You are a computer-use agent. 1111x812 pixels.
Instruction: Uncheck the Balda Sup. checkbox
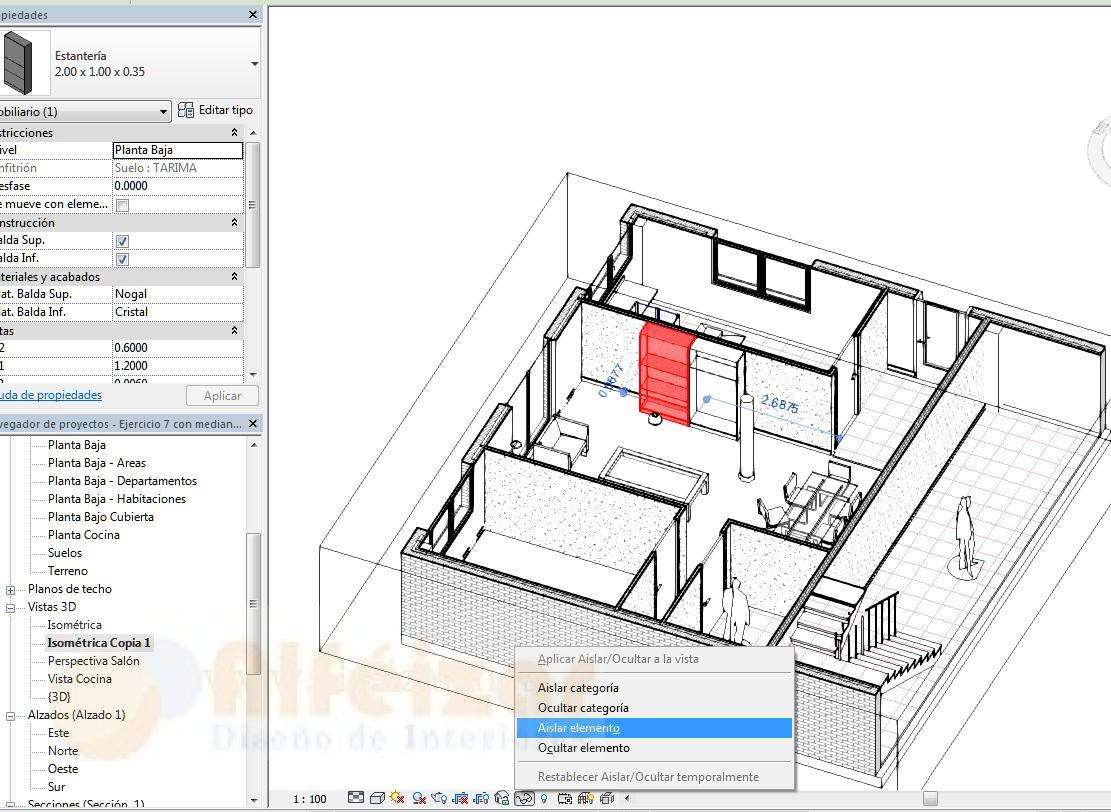[x=123, y=241]
